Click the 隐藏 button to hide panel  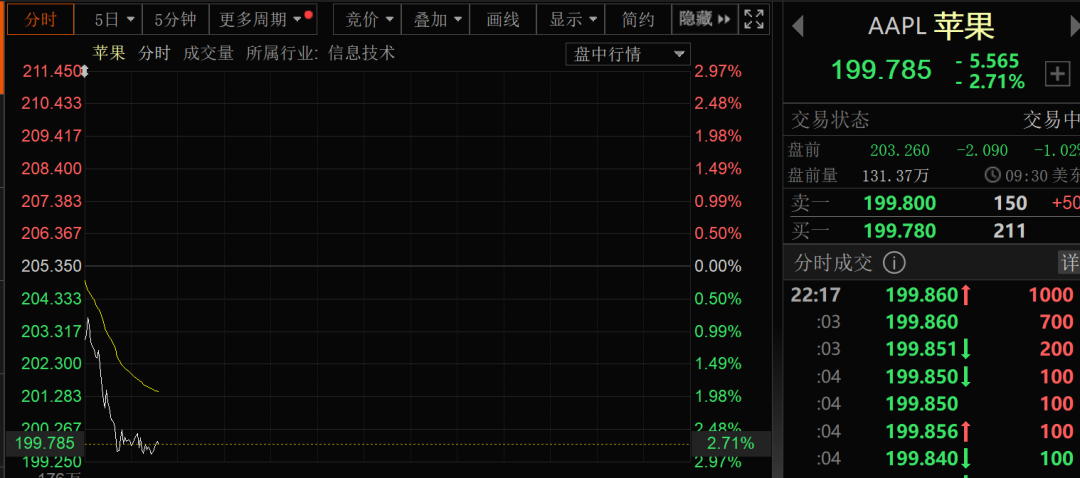(705, 19)
